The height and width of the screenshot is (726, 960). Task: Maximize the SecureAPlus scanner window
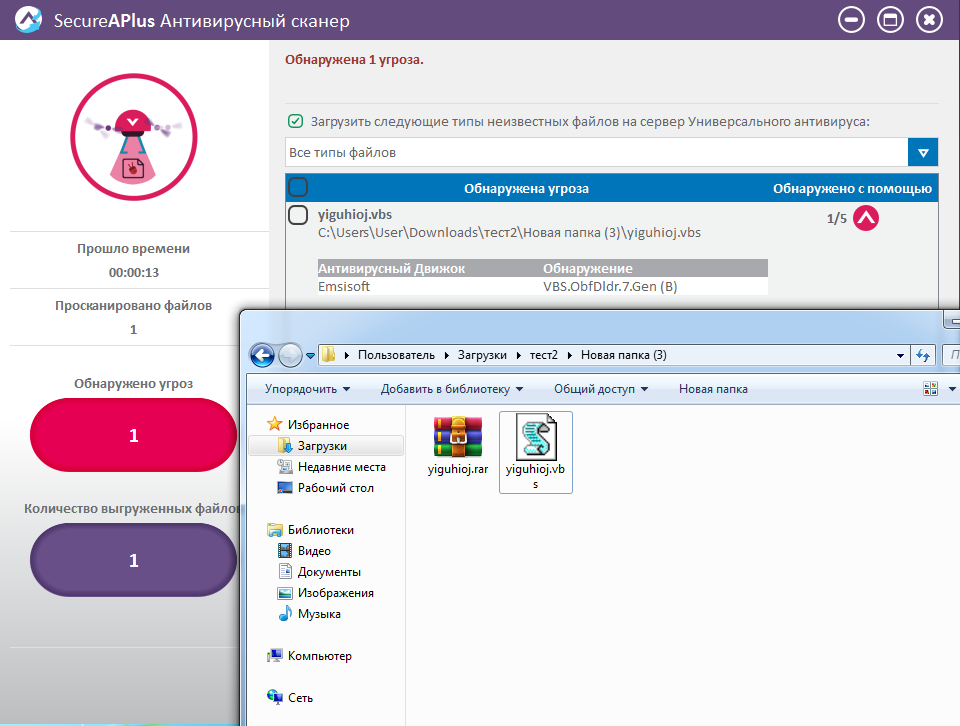point(890,20)
